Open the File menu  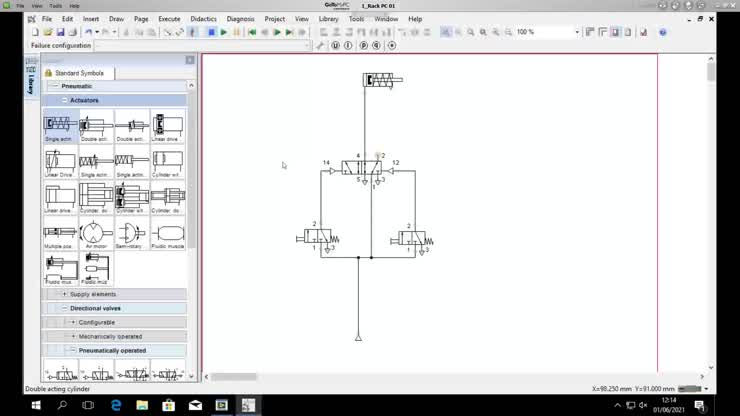click(47, 19)
